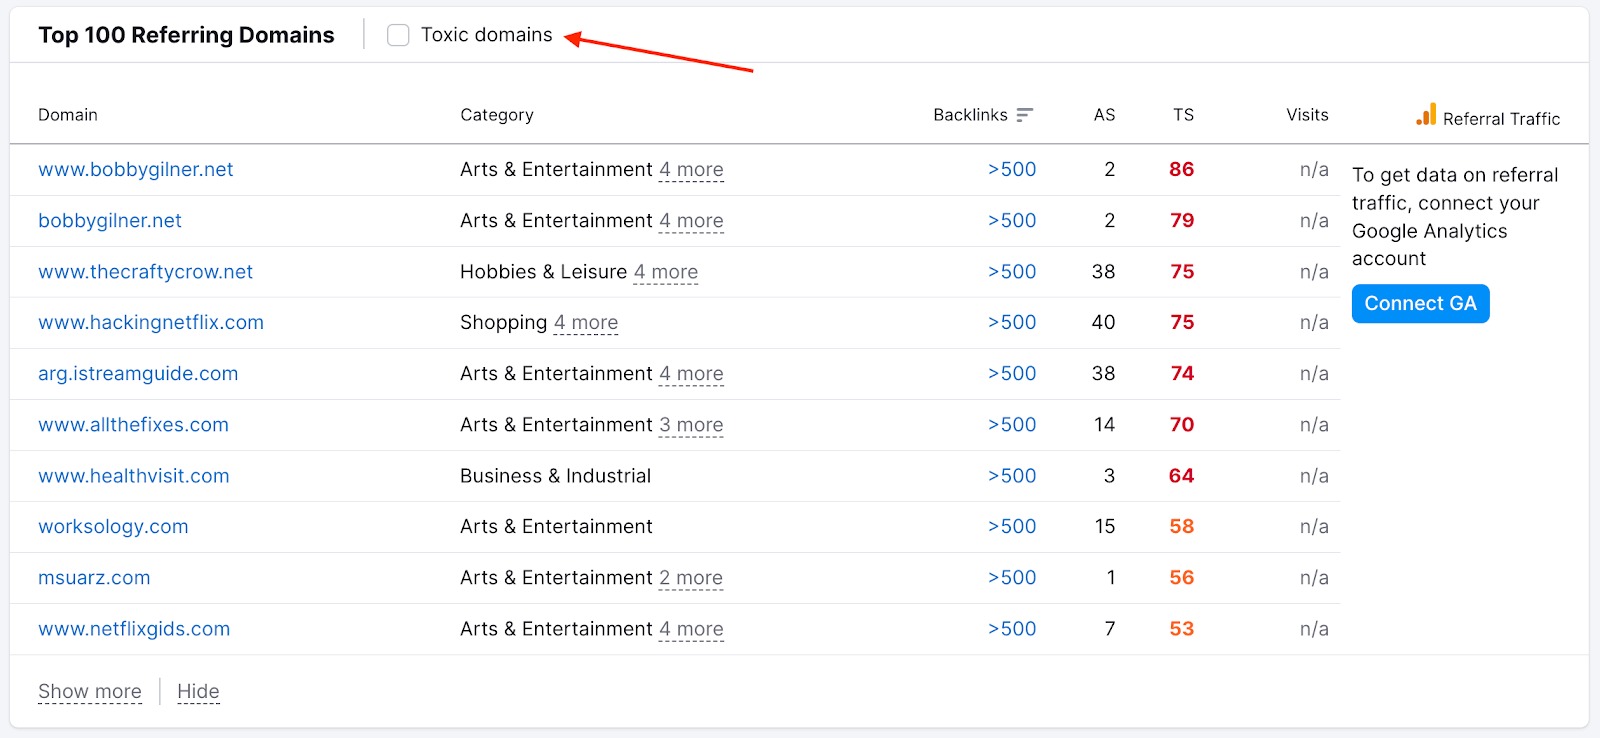Enable the Toxic domains checkbox
The width and height of the screenshot is (1600, 738).
pyautogui.click(x=398, y=35)
